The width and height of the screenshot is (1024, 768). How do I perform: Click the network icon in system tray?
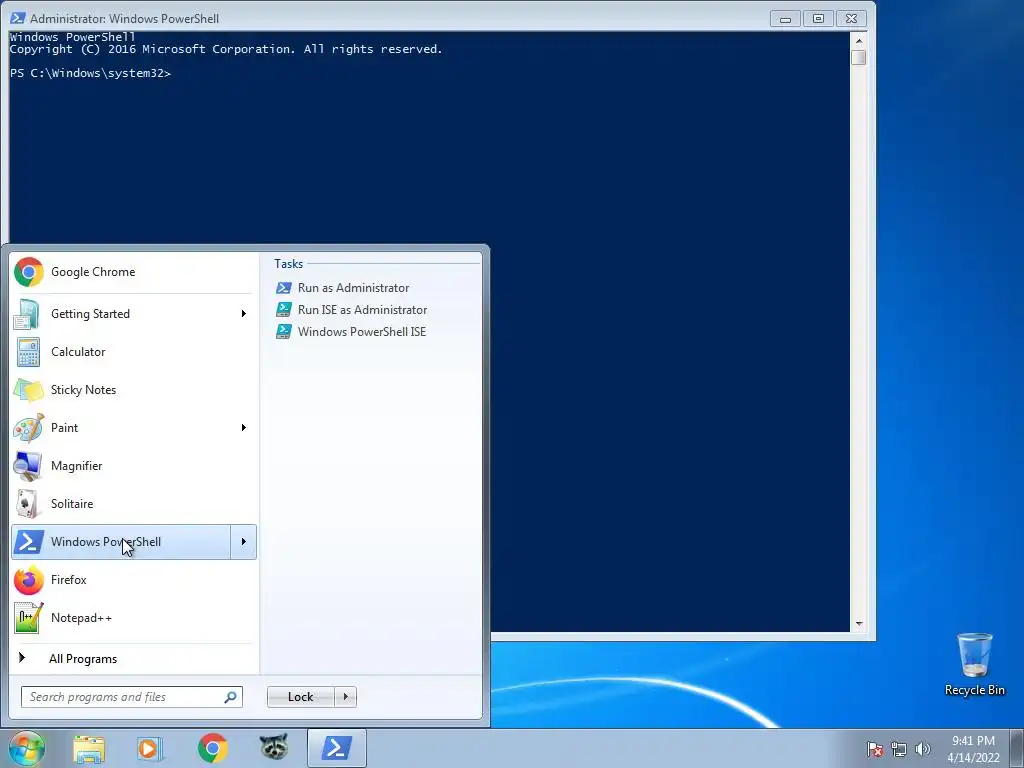coord(899,749)
